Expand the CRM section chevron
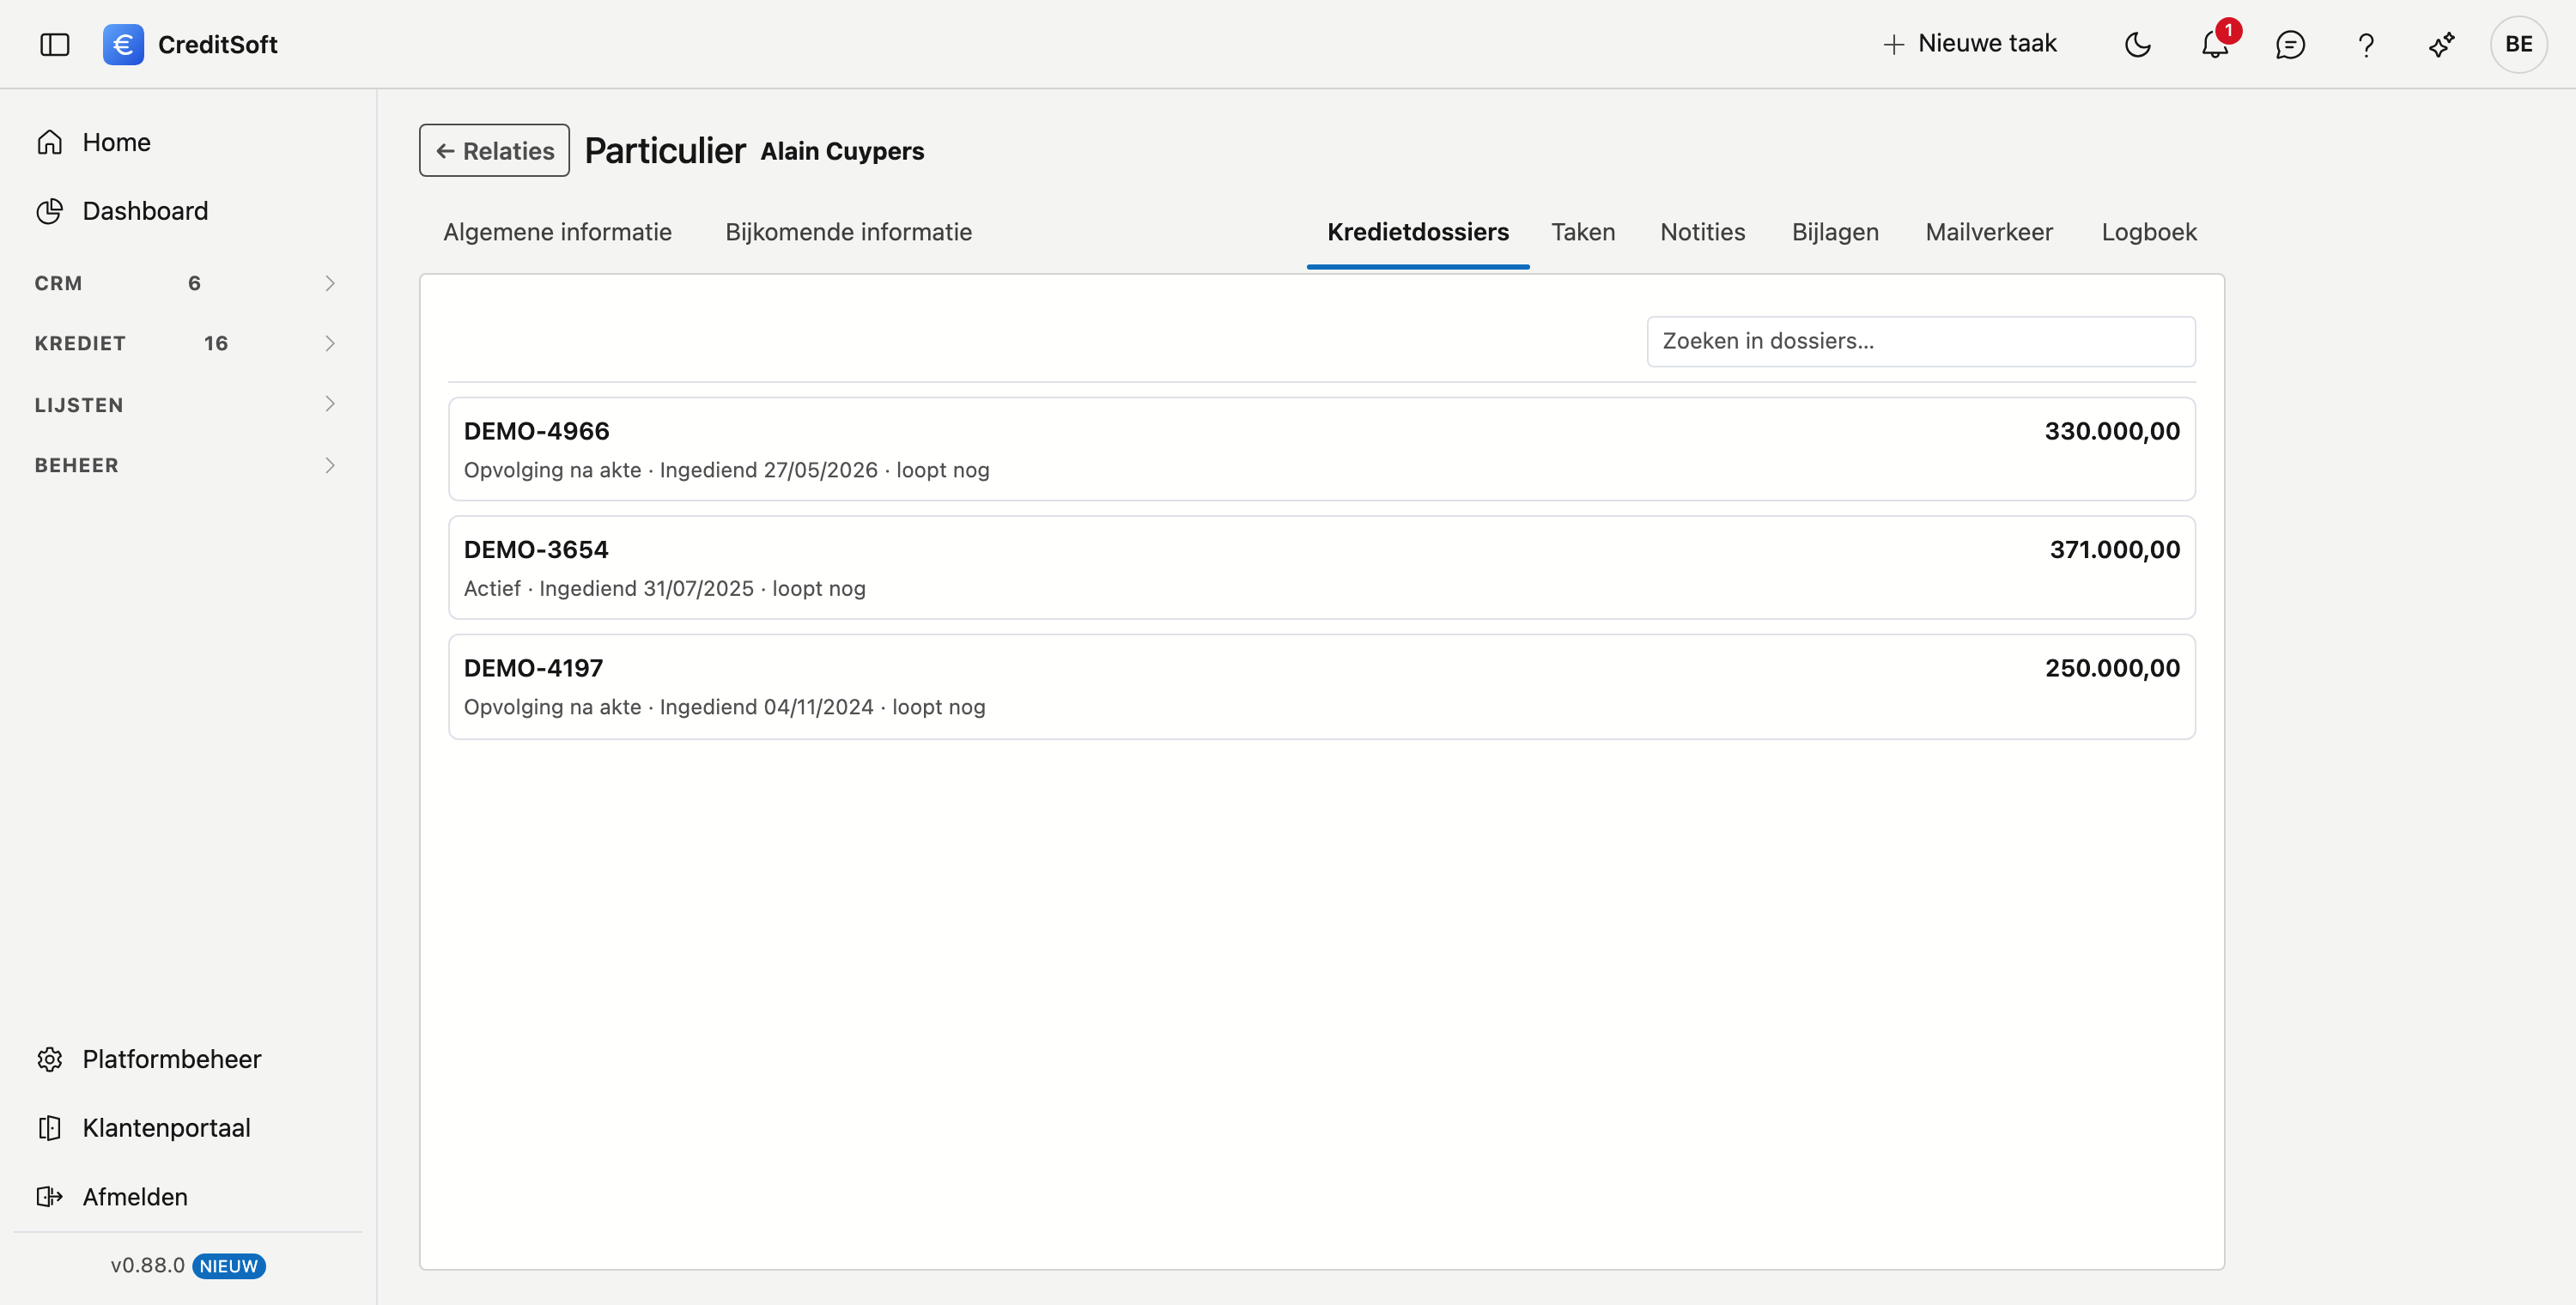The height and width of the screenshot is (1305, 2576). pyautogui.click(x=330, y=283)
